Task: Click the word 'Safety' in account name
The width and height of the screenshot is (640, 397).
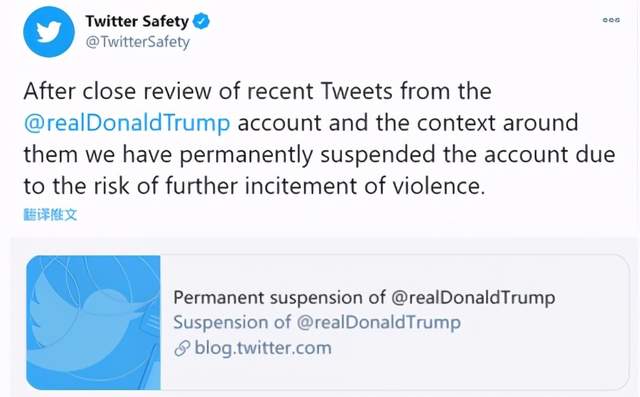Action: click(x=166, y=21)
